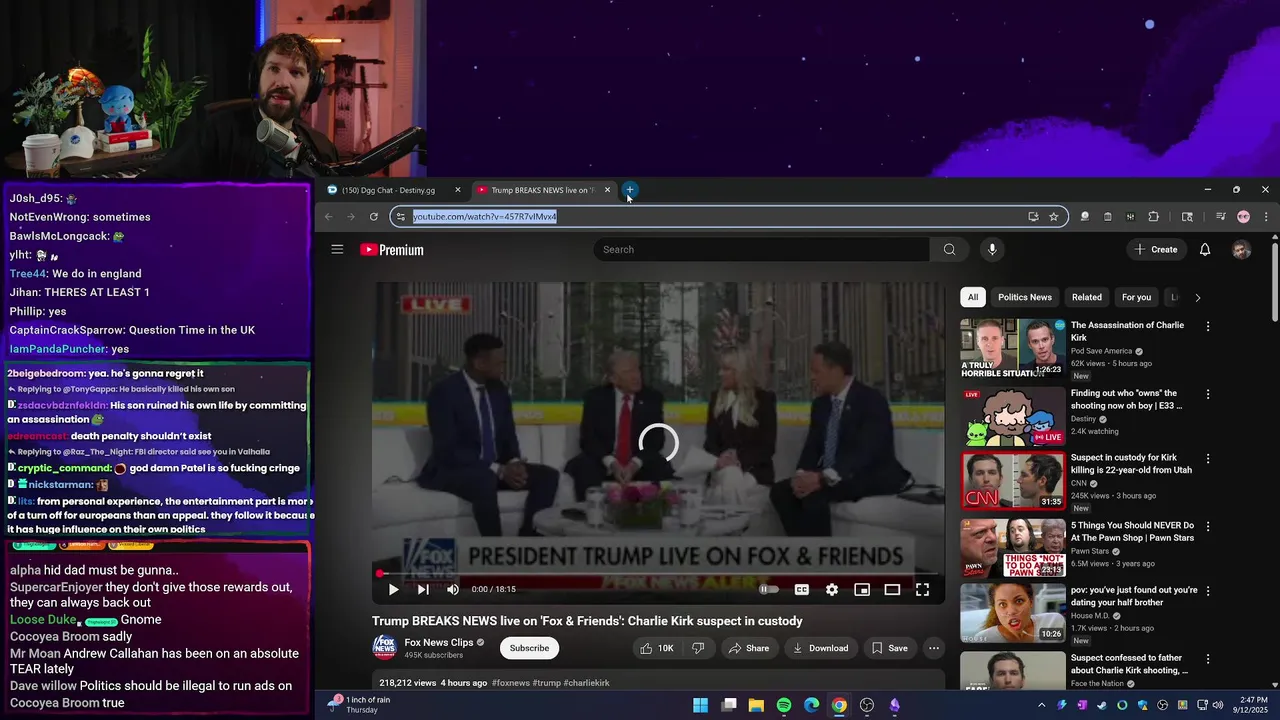Screen dimensions: 1280x720
Task: Open YouTube account avatar menu
Action: [1241, 249]
